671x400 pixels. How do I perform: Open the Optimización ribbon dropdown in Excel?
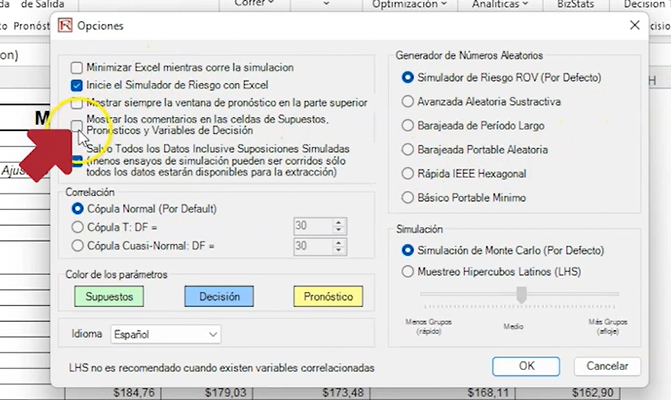tap(409, 4)
